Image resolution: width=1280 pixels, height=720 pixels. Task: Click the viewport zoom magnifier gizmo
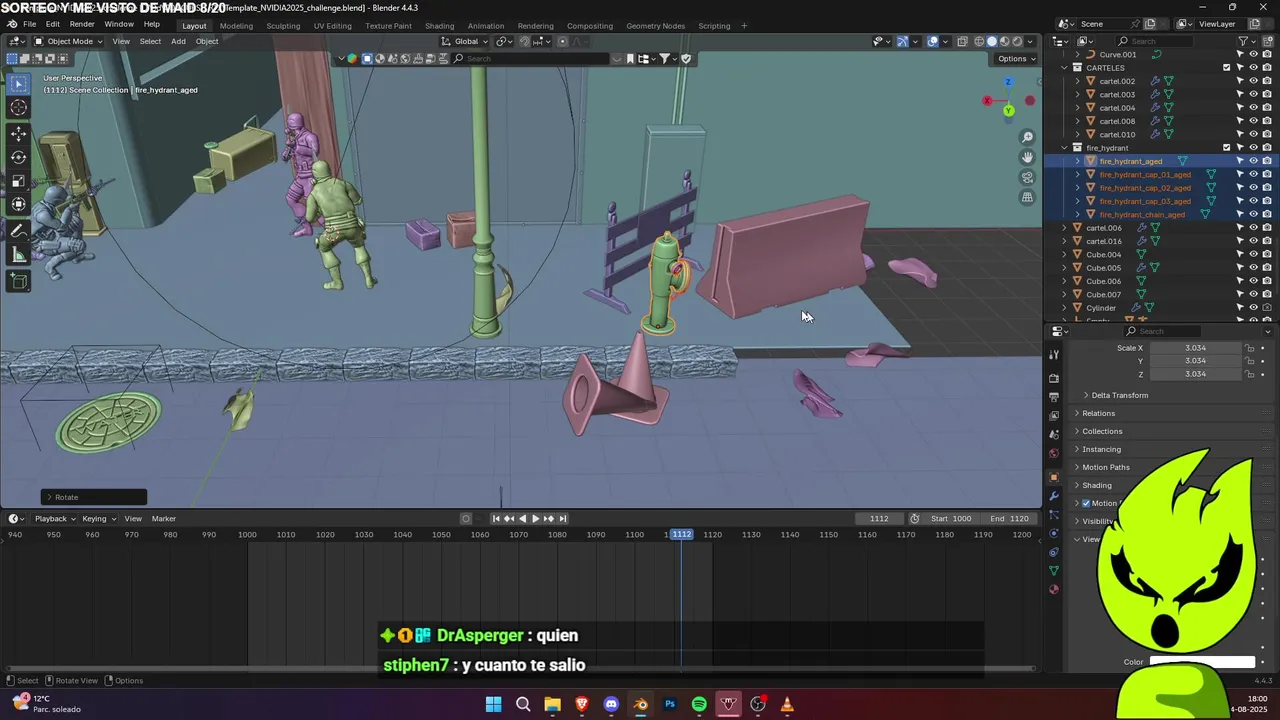(1027, 137)
